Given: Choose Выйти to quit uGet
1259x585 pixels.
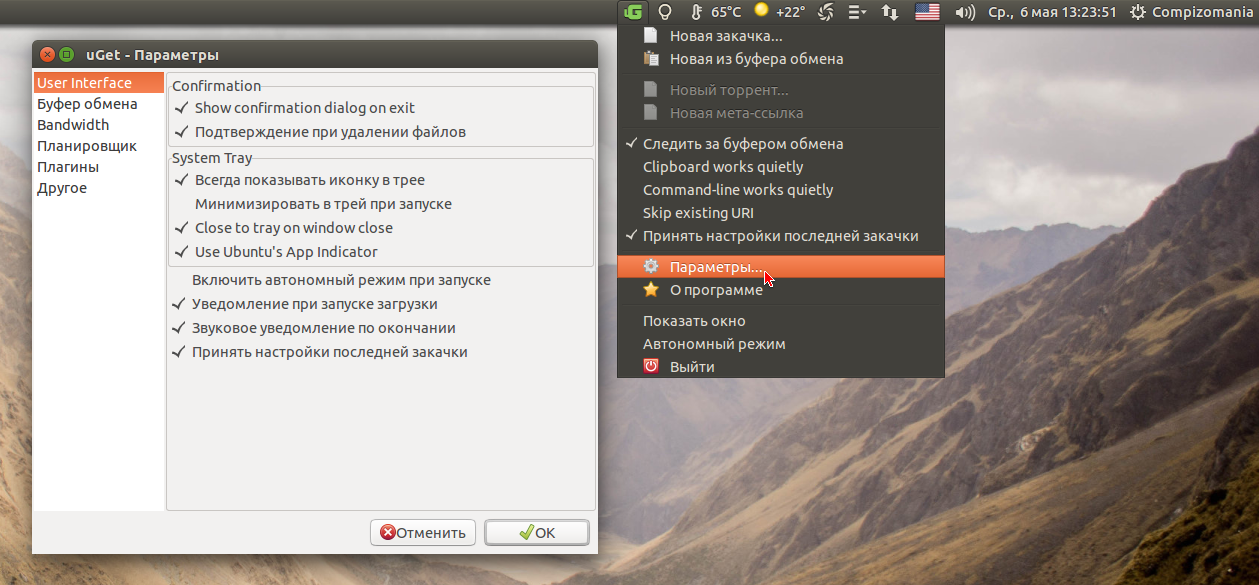Looking at the screenshot, I should click(781, 366).
